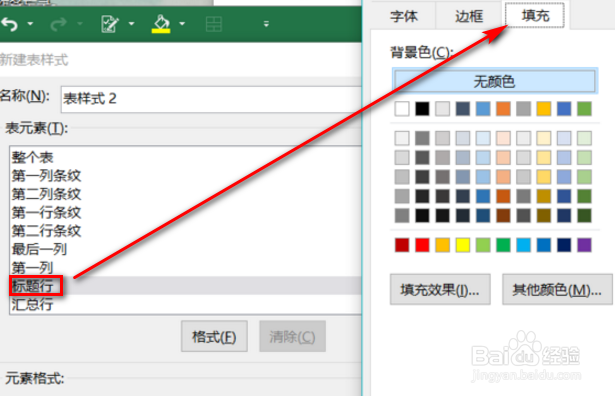
Task: Open 填充效果(I)... dialog button
Action: click(440, 290)
